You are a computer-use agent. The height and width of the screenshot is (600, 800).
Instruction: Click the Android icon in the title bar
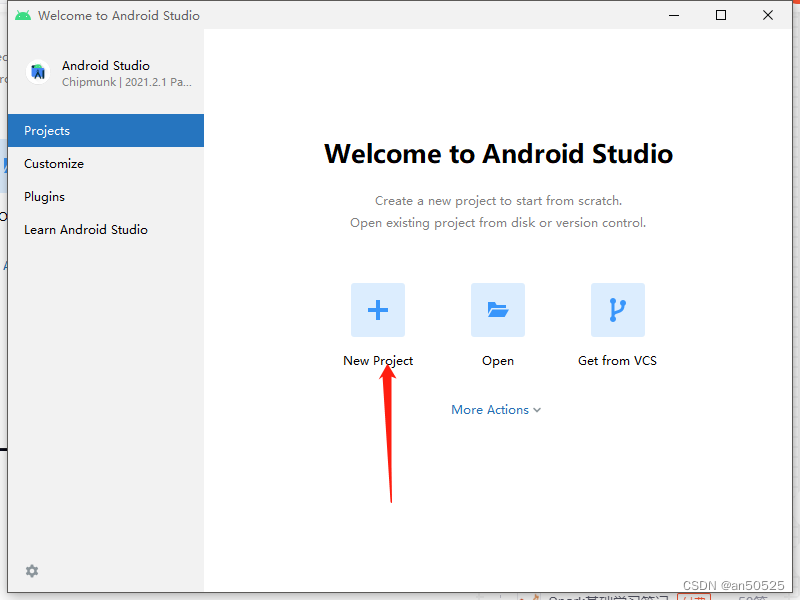(x=22, y=15)
